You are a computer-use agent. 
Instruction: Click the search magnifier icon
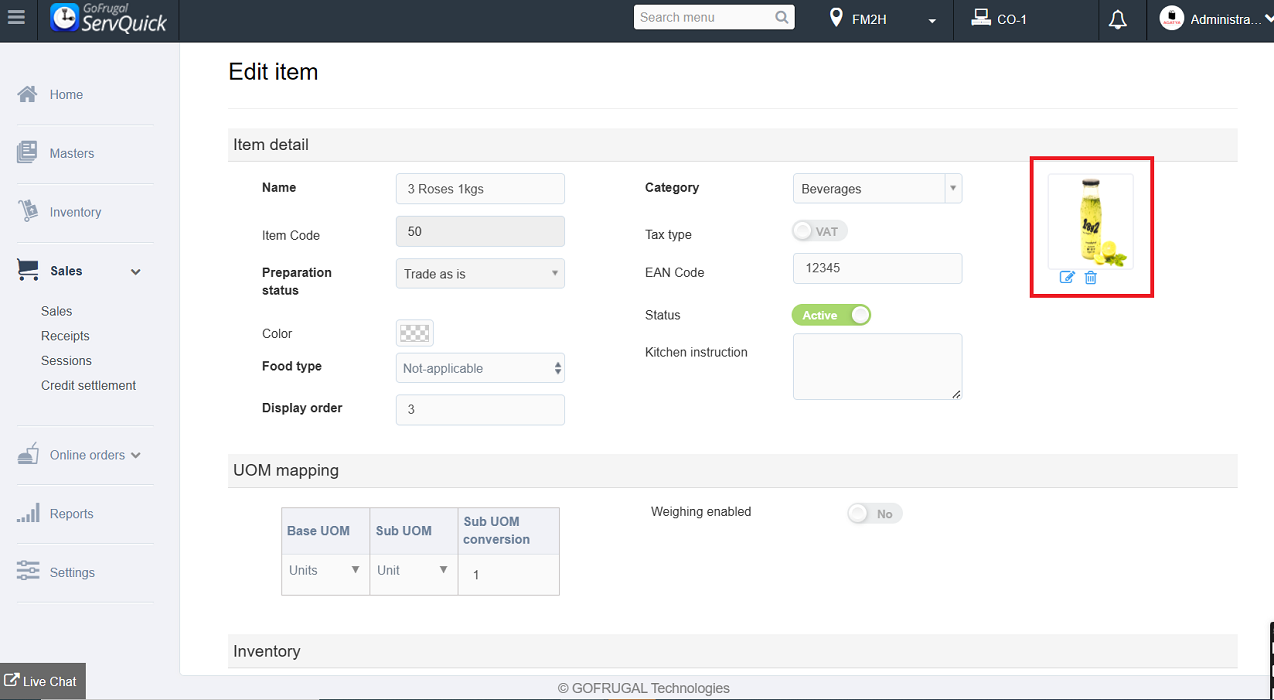[782, 17]
